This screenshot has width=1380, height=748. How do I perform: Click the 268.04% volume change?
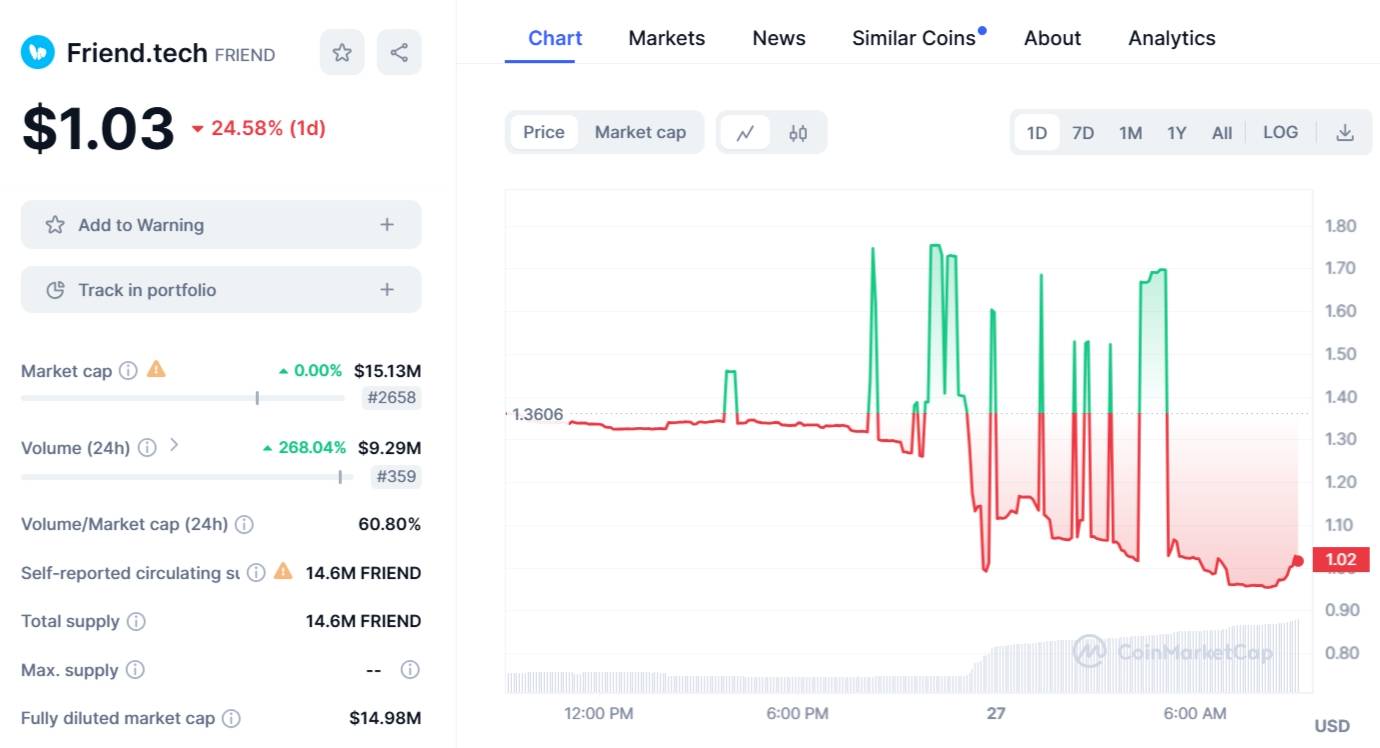tap(305, 448)
